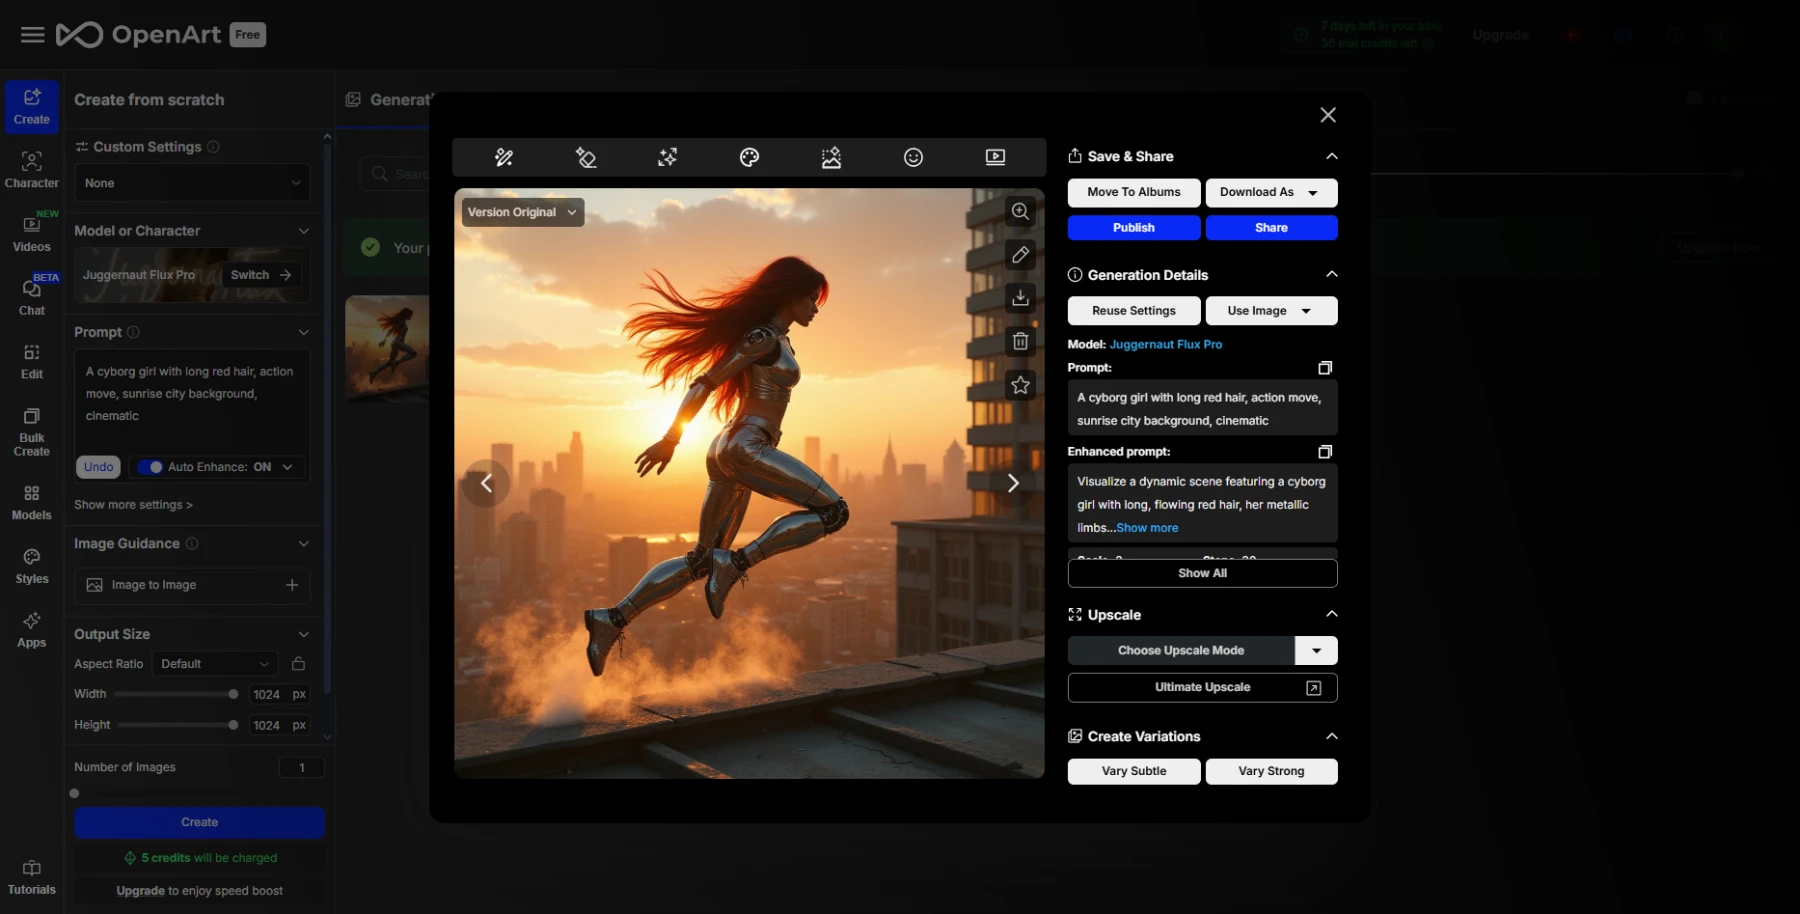
Task: Collapse the Save & Share section
Action: [x=1331, y=156]
